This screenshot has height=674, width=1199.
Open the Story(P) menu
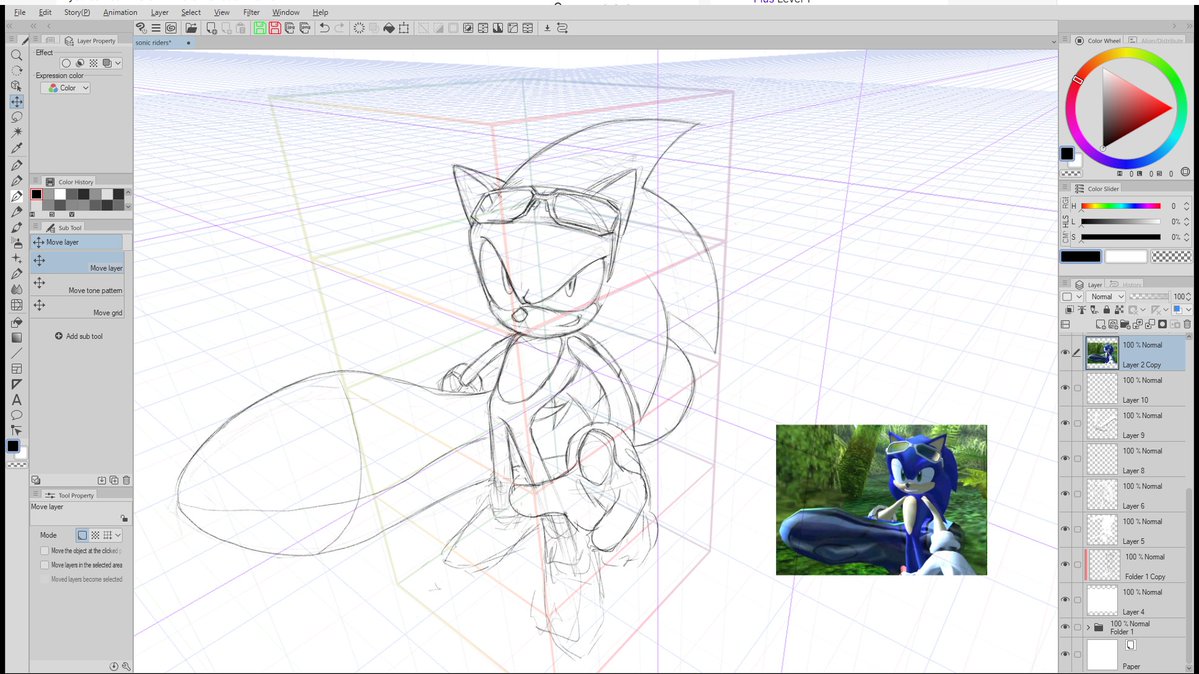(76, 12)
